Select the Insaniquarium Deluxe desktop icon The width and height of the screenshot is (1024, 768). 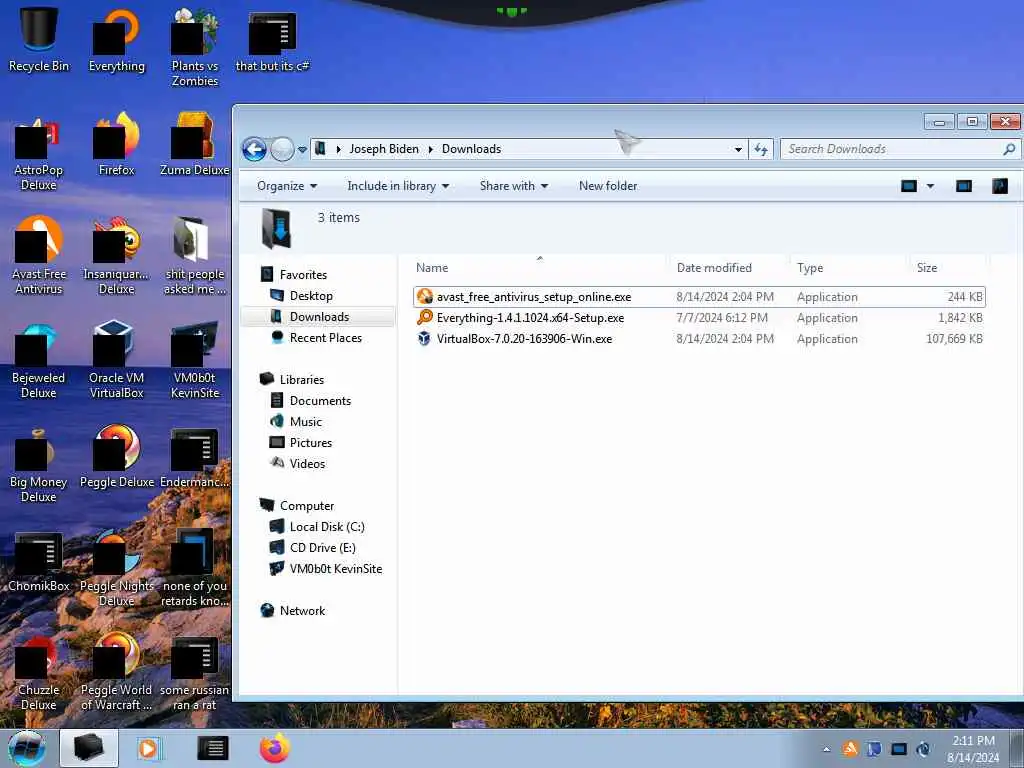(116, 255)
